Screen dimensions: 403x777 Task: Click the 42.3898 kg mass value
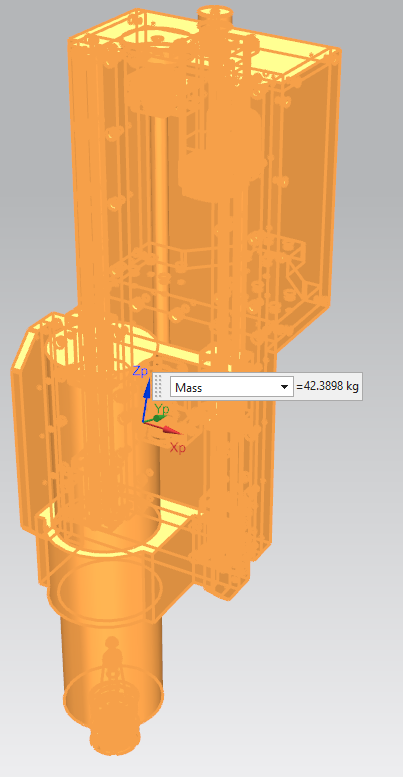click(x=330, y=387)
